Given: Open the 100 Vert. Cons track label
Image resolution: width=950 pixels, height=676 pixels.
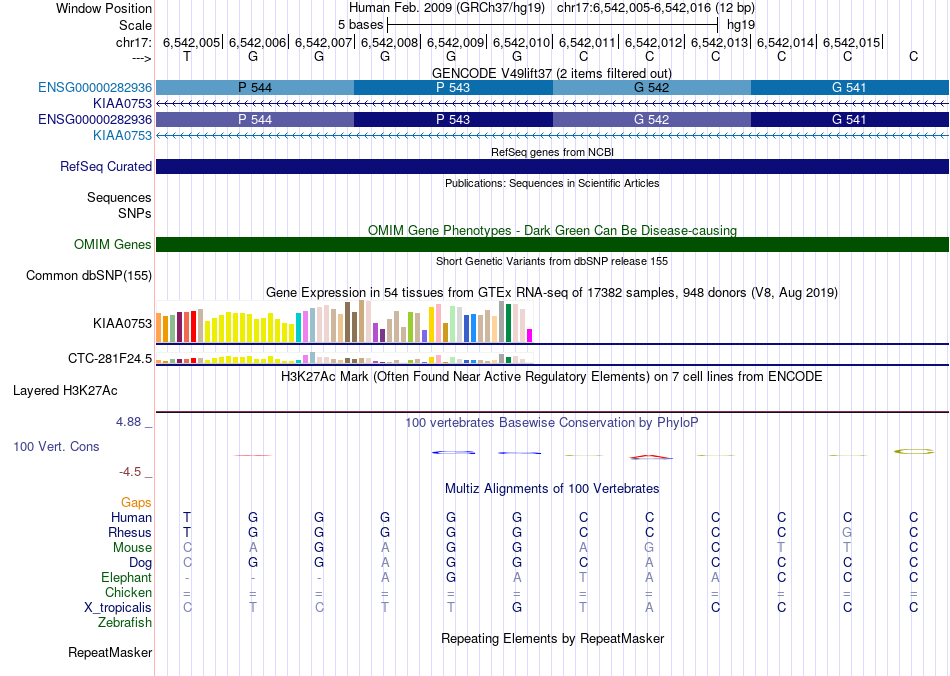Looking at the screenshot, I should tap(56, 446).
